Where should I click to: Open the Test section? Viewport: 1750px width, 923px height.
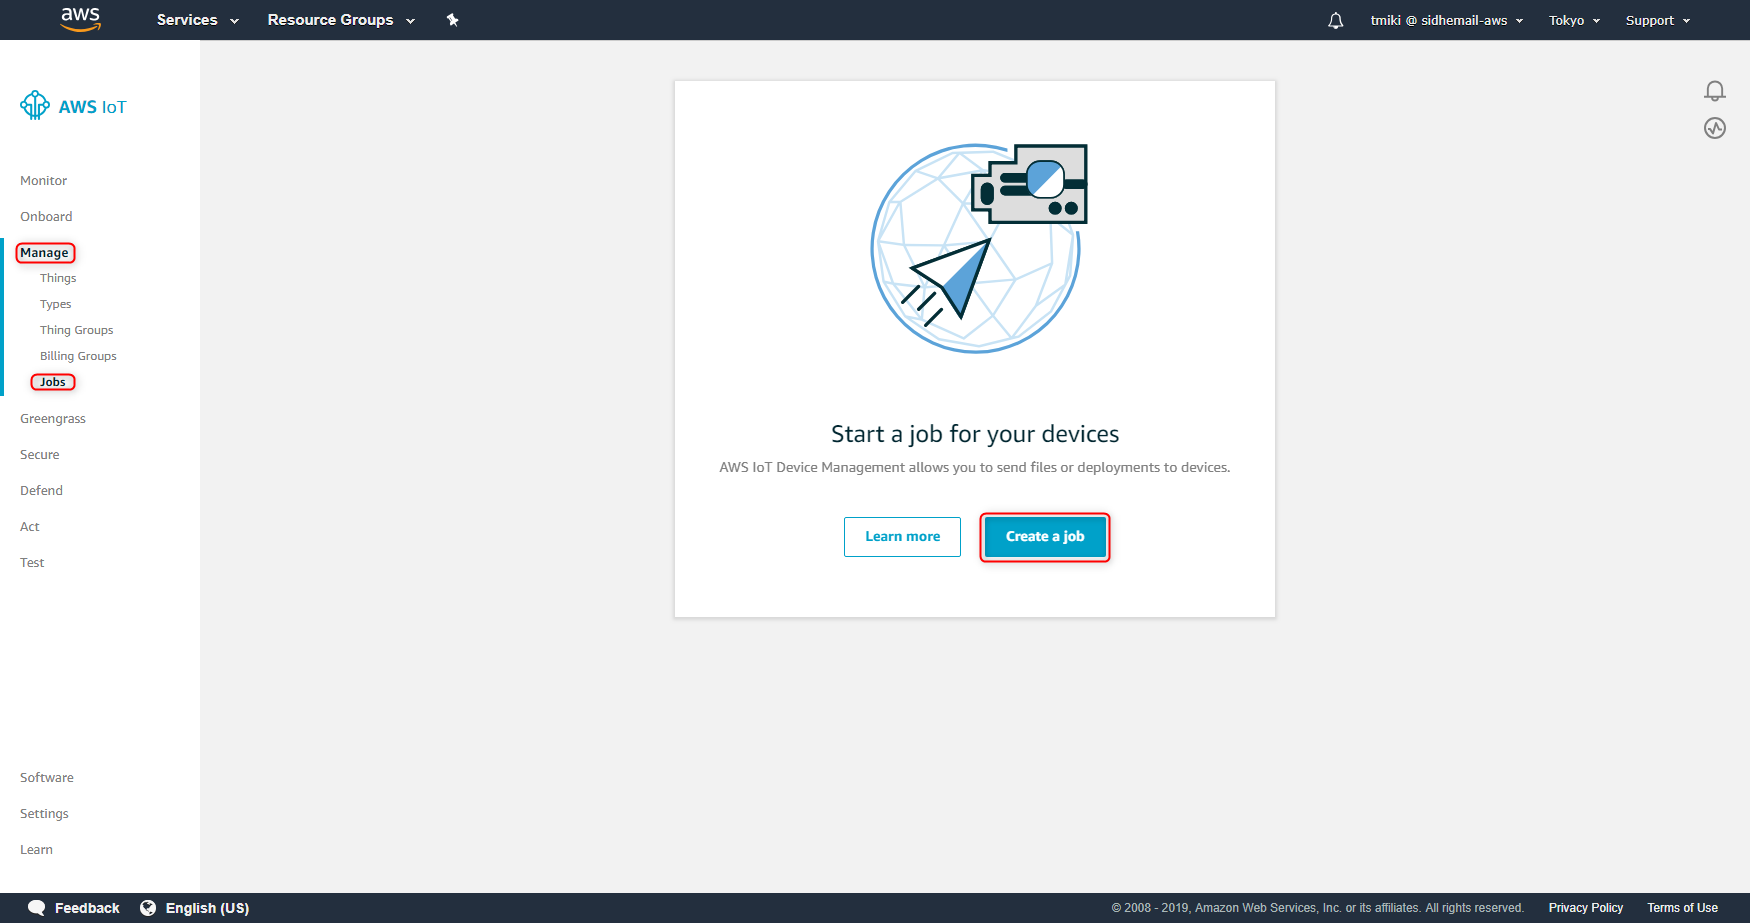pos(32,563)
